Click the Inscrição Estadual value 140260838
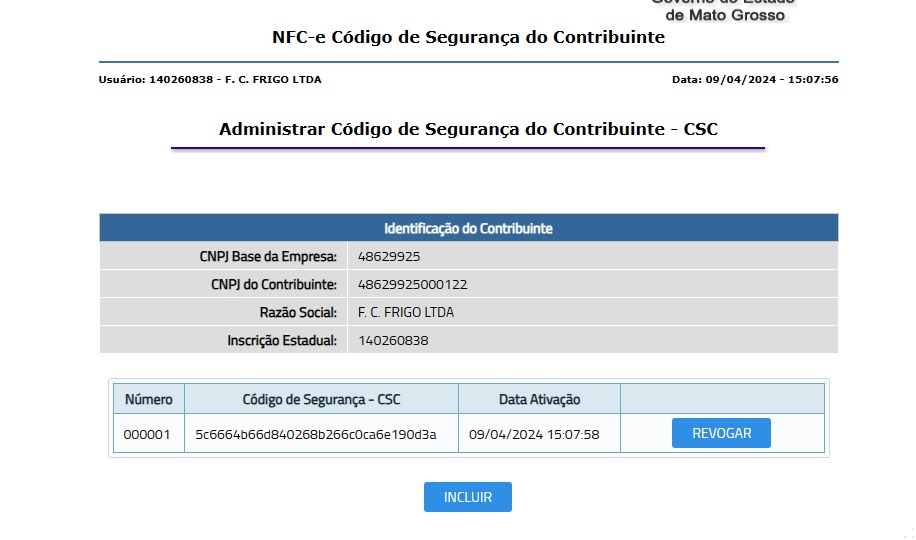Viewport: 916px width, 540px height. [393, 340]
